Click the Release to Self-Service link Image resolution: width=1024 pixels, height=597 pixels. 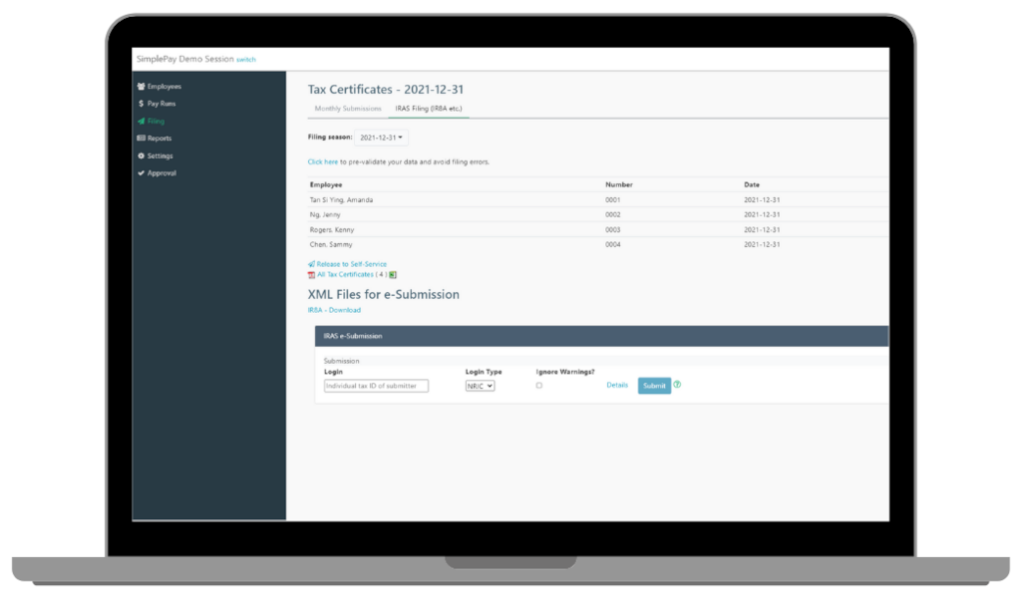click(351, 264)
